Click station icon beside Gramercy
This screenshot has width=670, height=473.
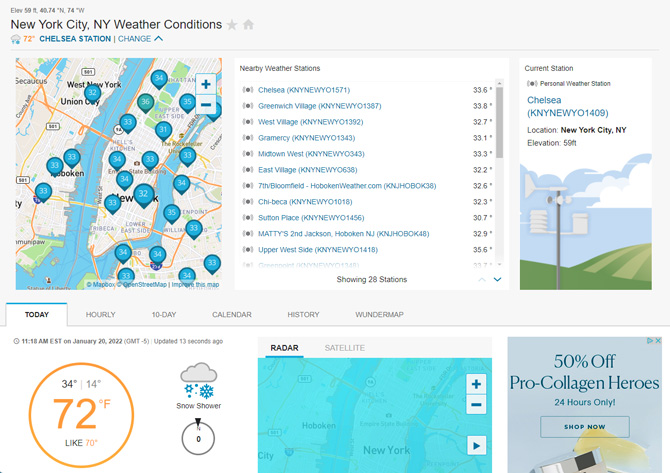pyautogui.click(x=248, y=138)
